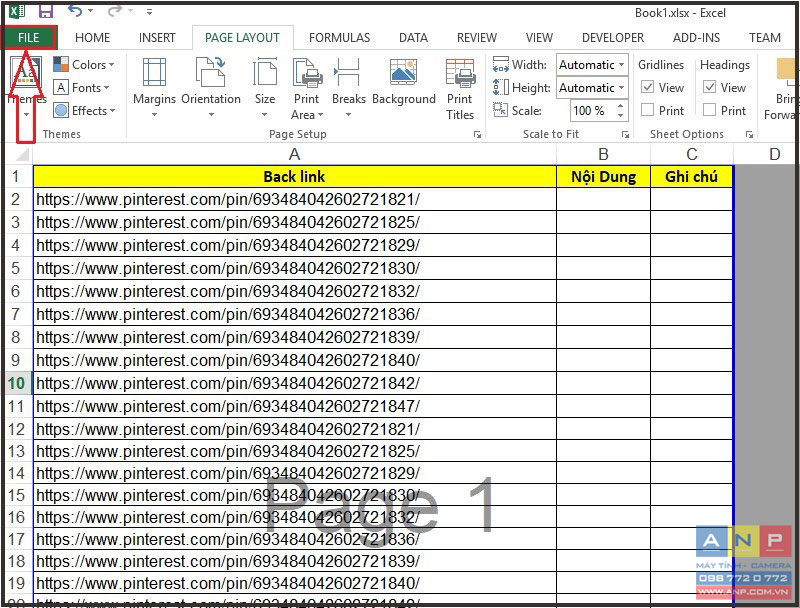Switch to the HOME tab
Image resolution: width=800 pixels, height=608 pixels.
pos(92,38)
